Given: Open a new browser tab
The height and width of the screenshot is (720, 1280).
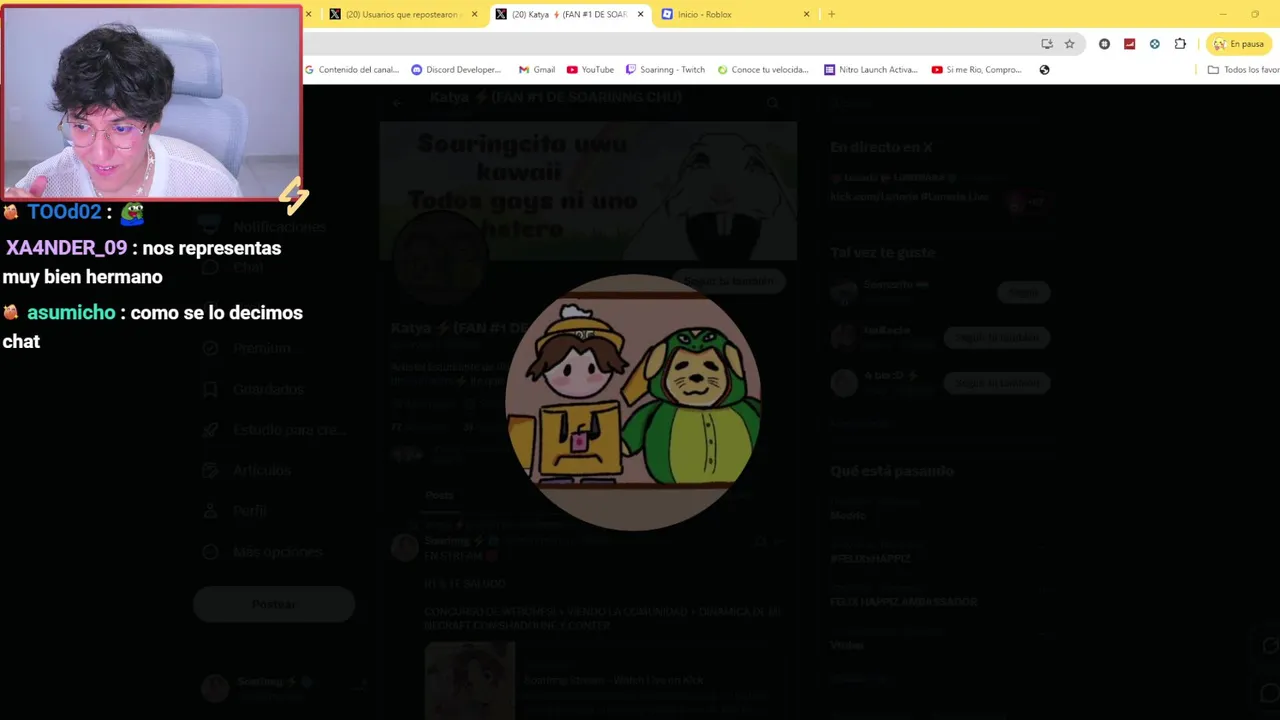Looking at the screenshot, I should (x=831, y=14).
